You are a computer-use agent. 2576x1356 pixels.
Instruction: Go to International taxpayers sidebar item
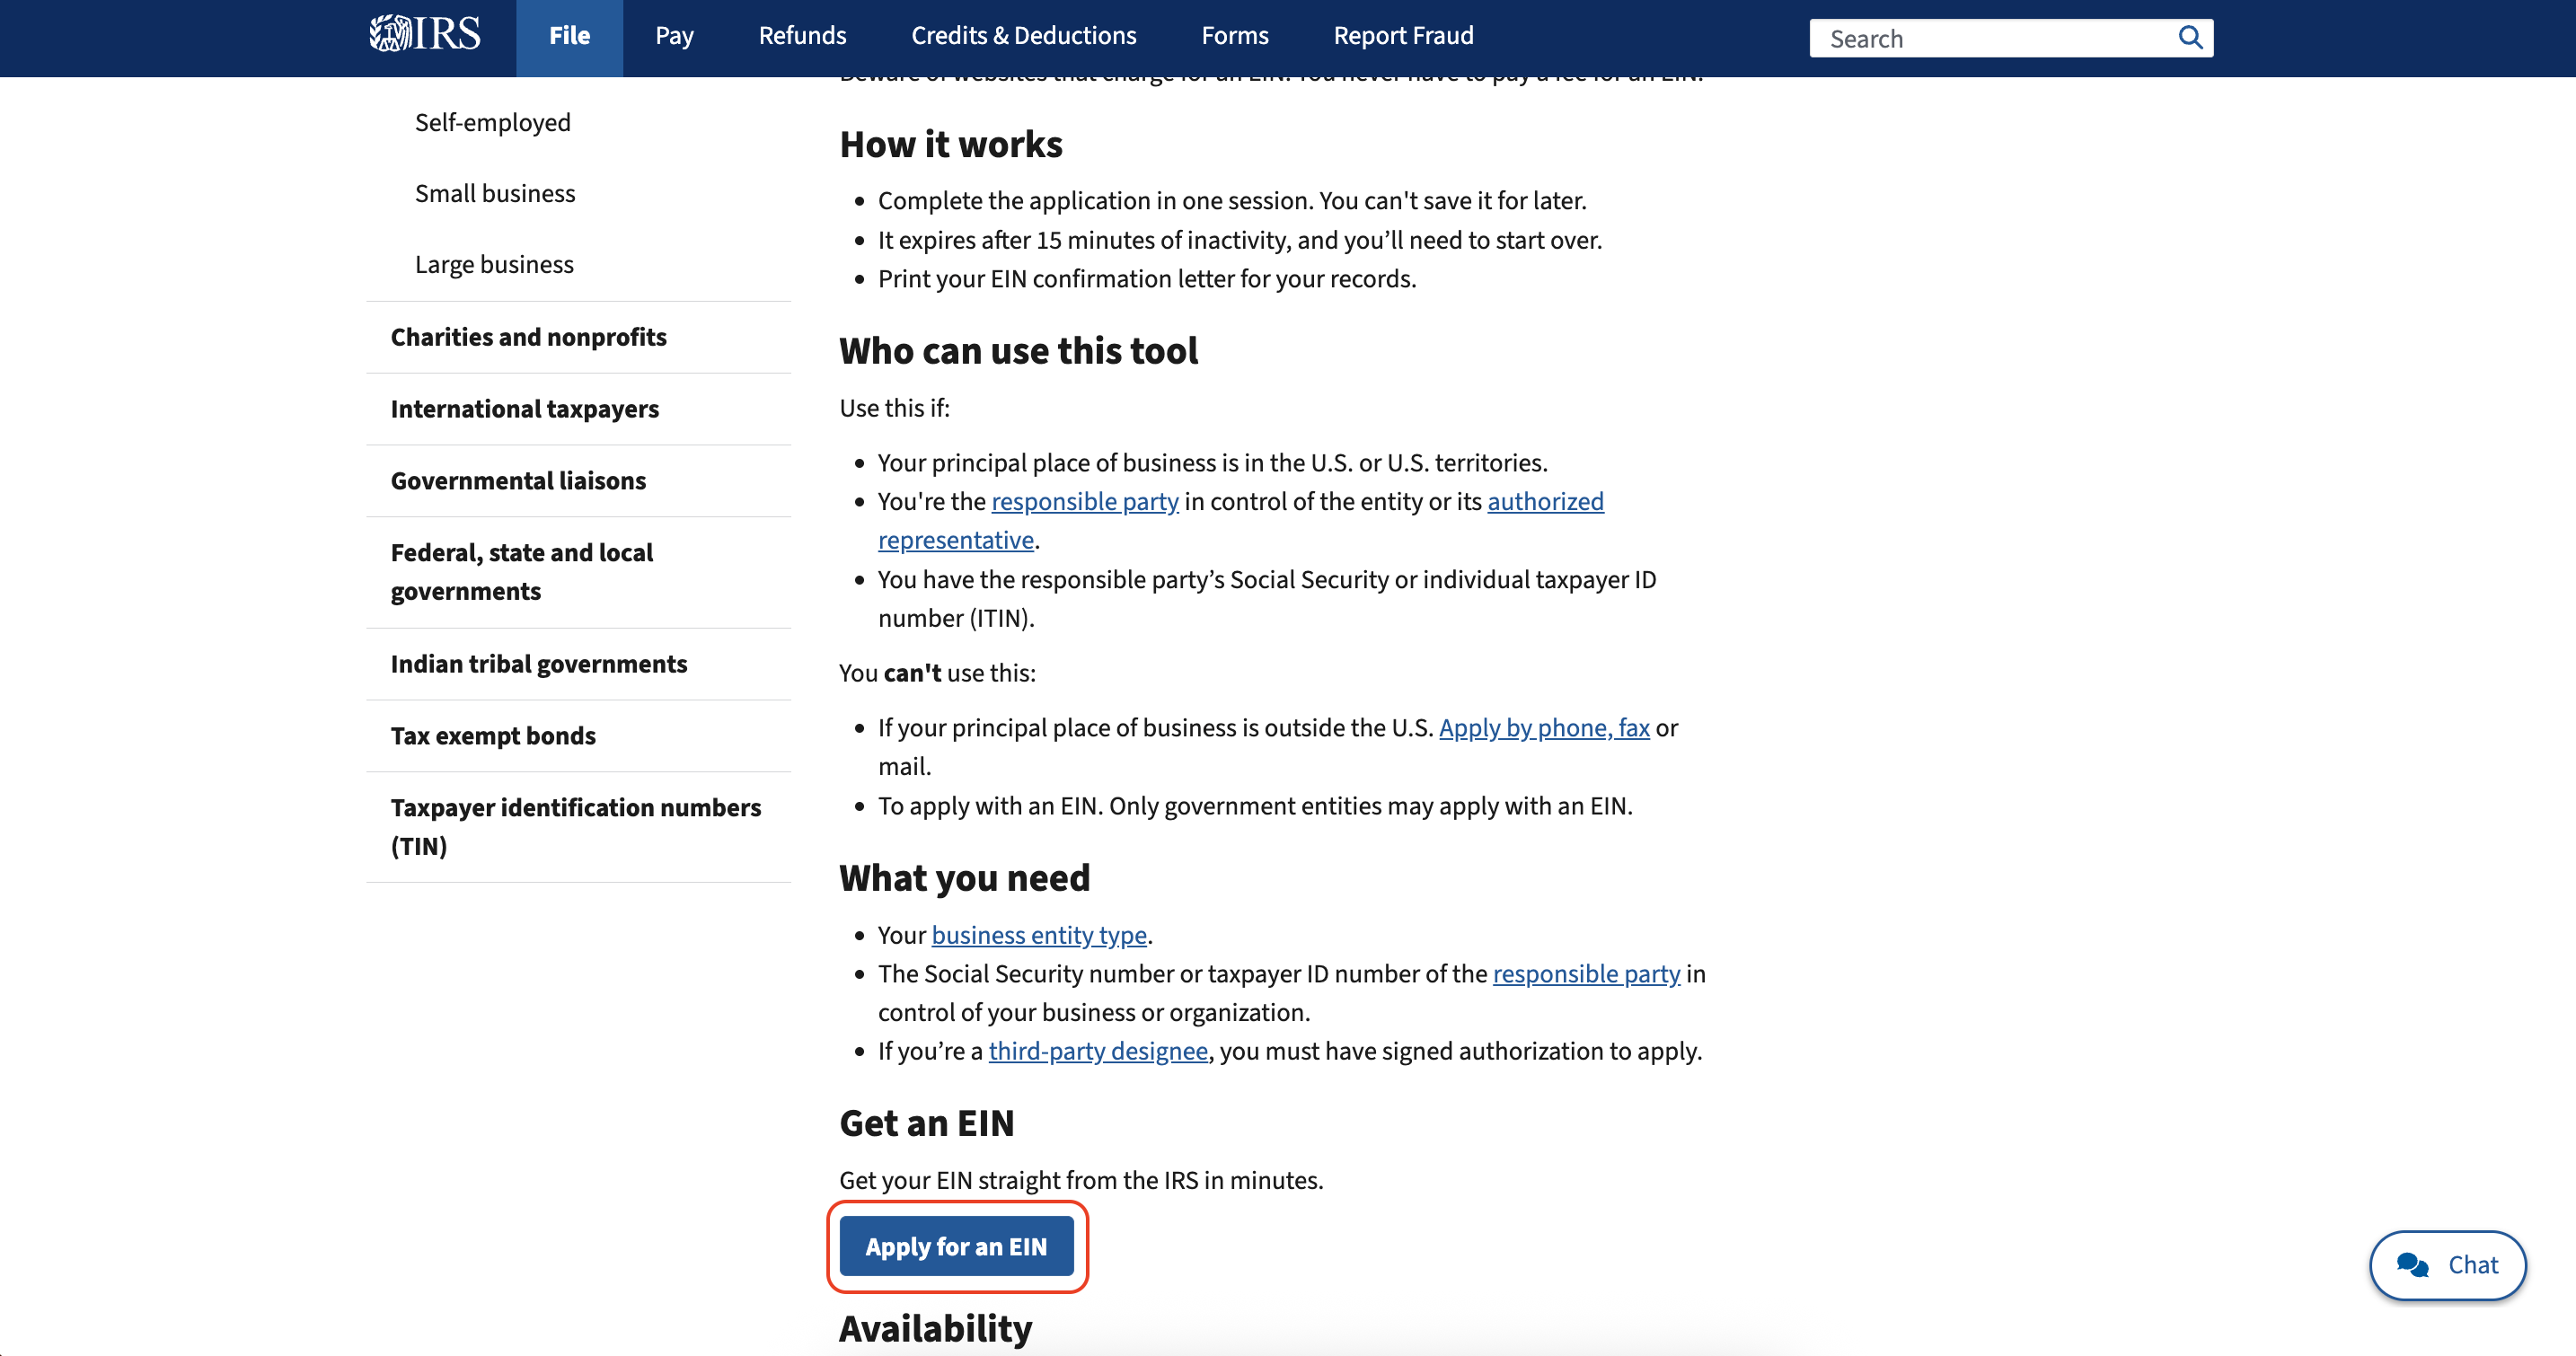coord(524,410)
